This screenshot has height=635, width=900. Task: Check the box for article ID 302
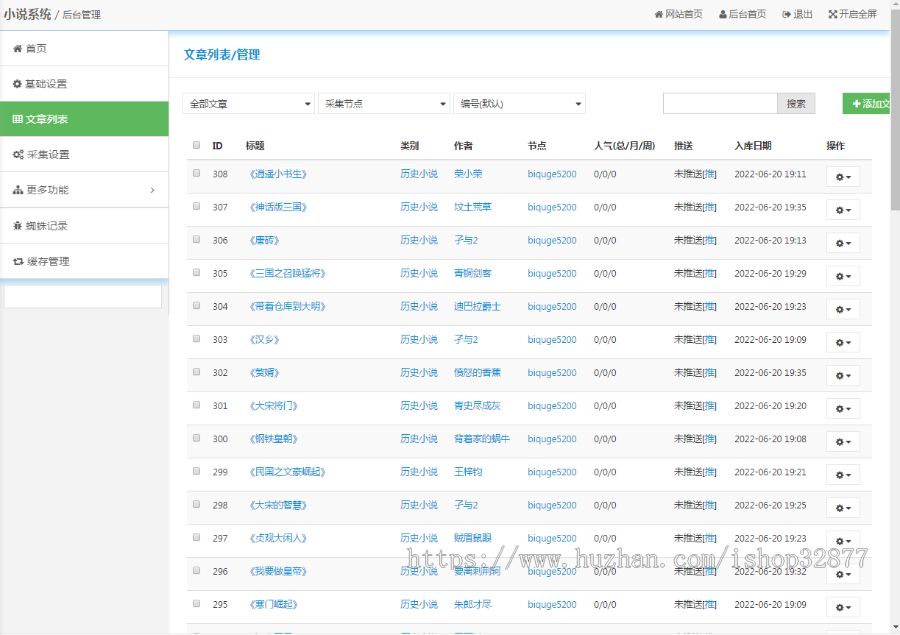tap(196, 372)
